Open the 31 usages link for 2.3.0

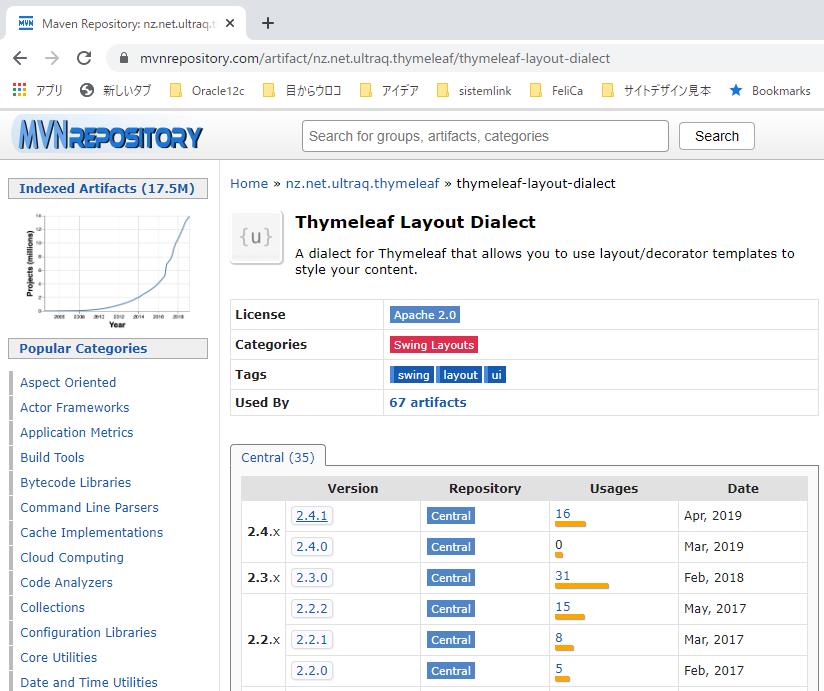[563, 575]
